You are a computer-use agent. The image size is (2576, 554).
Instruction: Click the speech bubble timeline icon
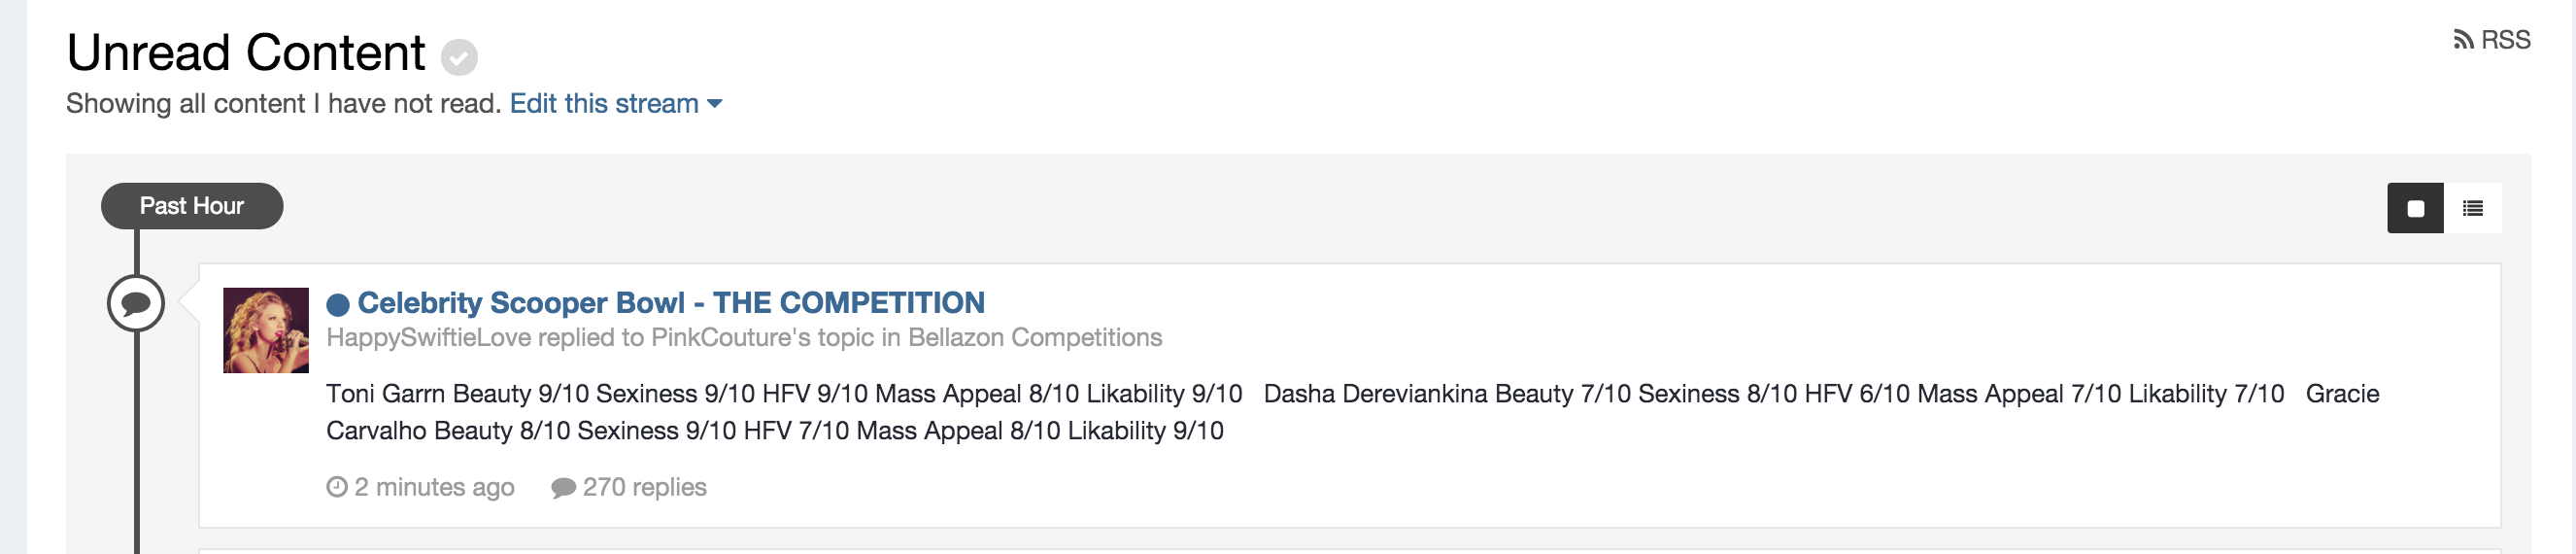pyautogui.click(x=136, y=303)
